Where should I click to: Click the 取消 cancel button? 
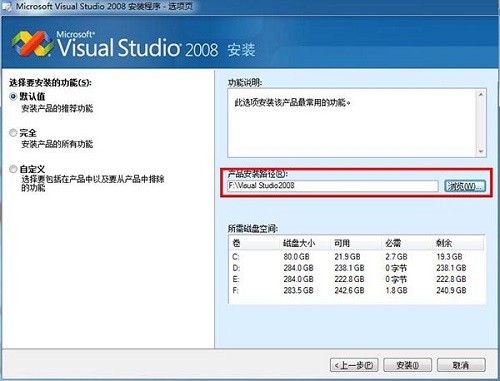coord(461,365)
